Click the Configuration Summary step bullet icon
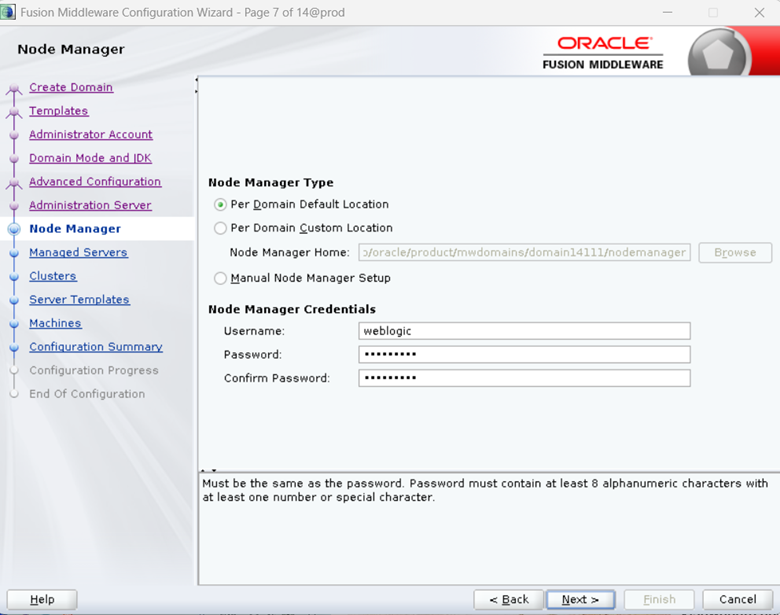The image size is (780, 615). click(14, 347)
